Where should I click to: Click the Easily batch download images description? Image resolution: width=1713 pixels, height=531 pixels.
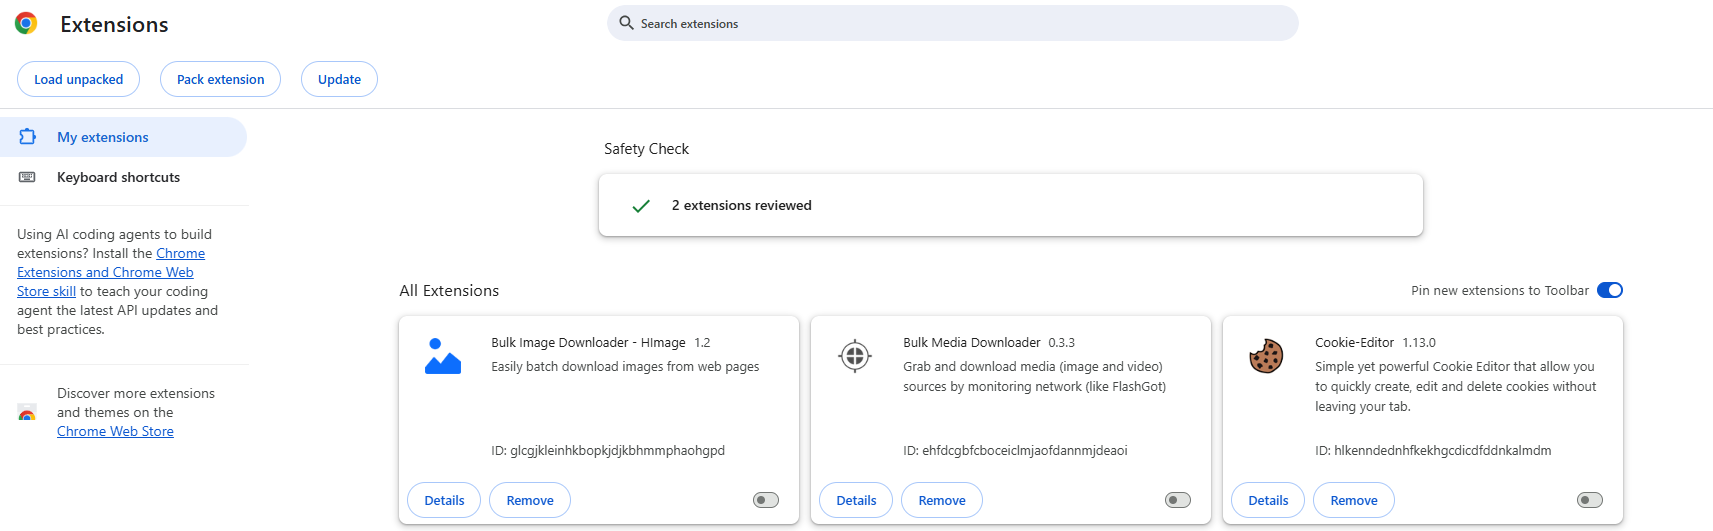[x=625, y=366]
